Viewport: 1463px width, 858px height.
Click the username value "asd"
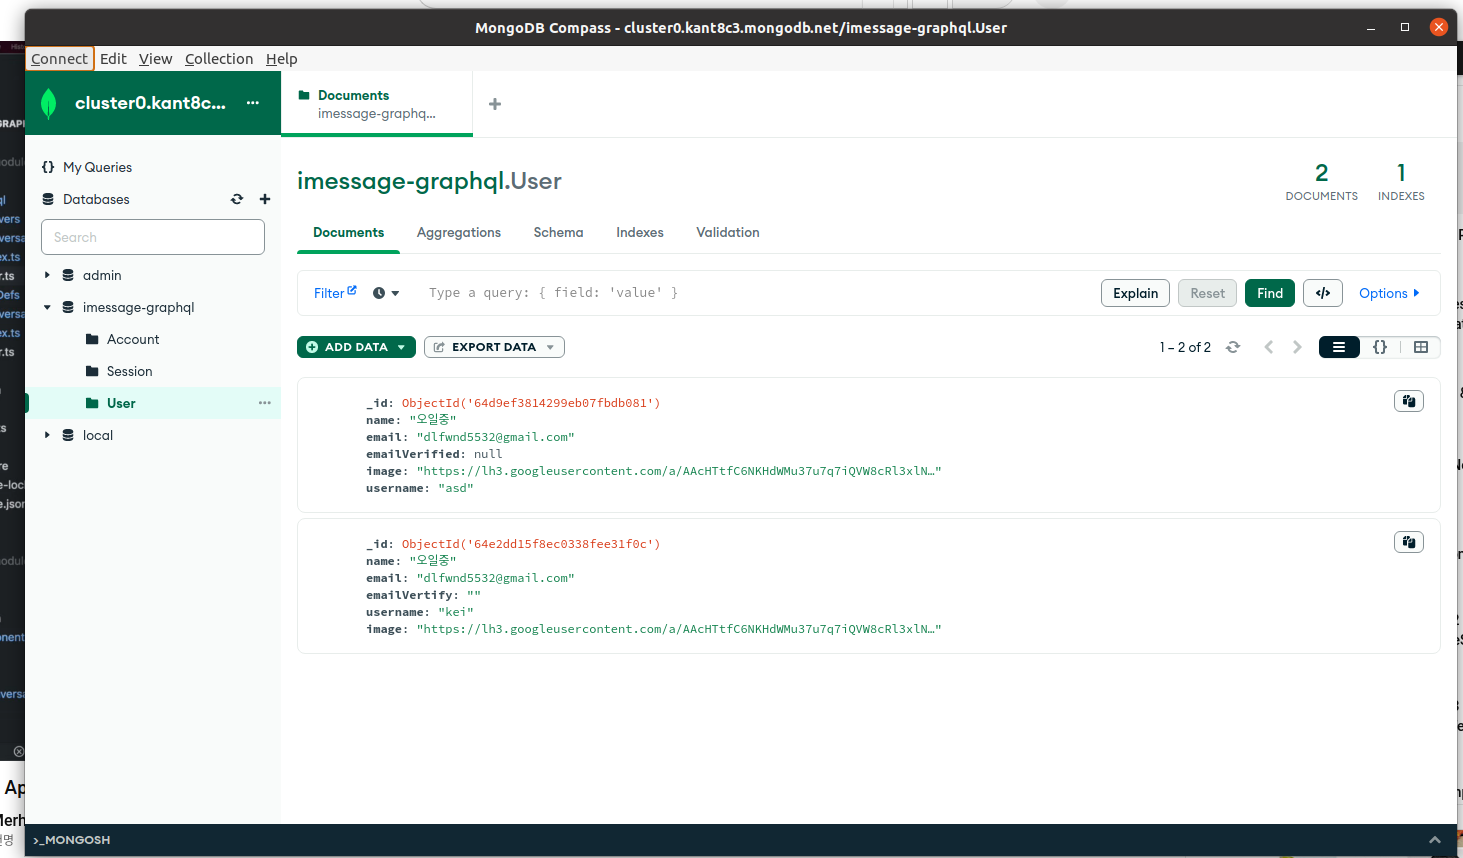(x=456, y=488)
